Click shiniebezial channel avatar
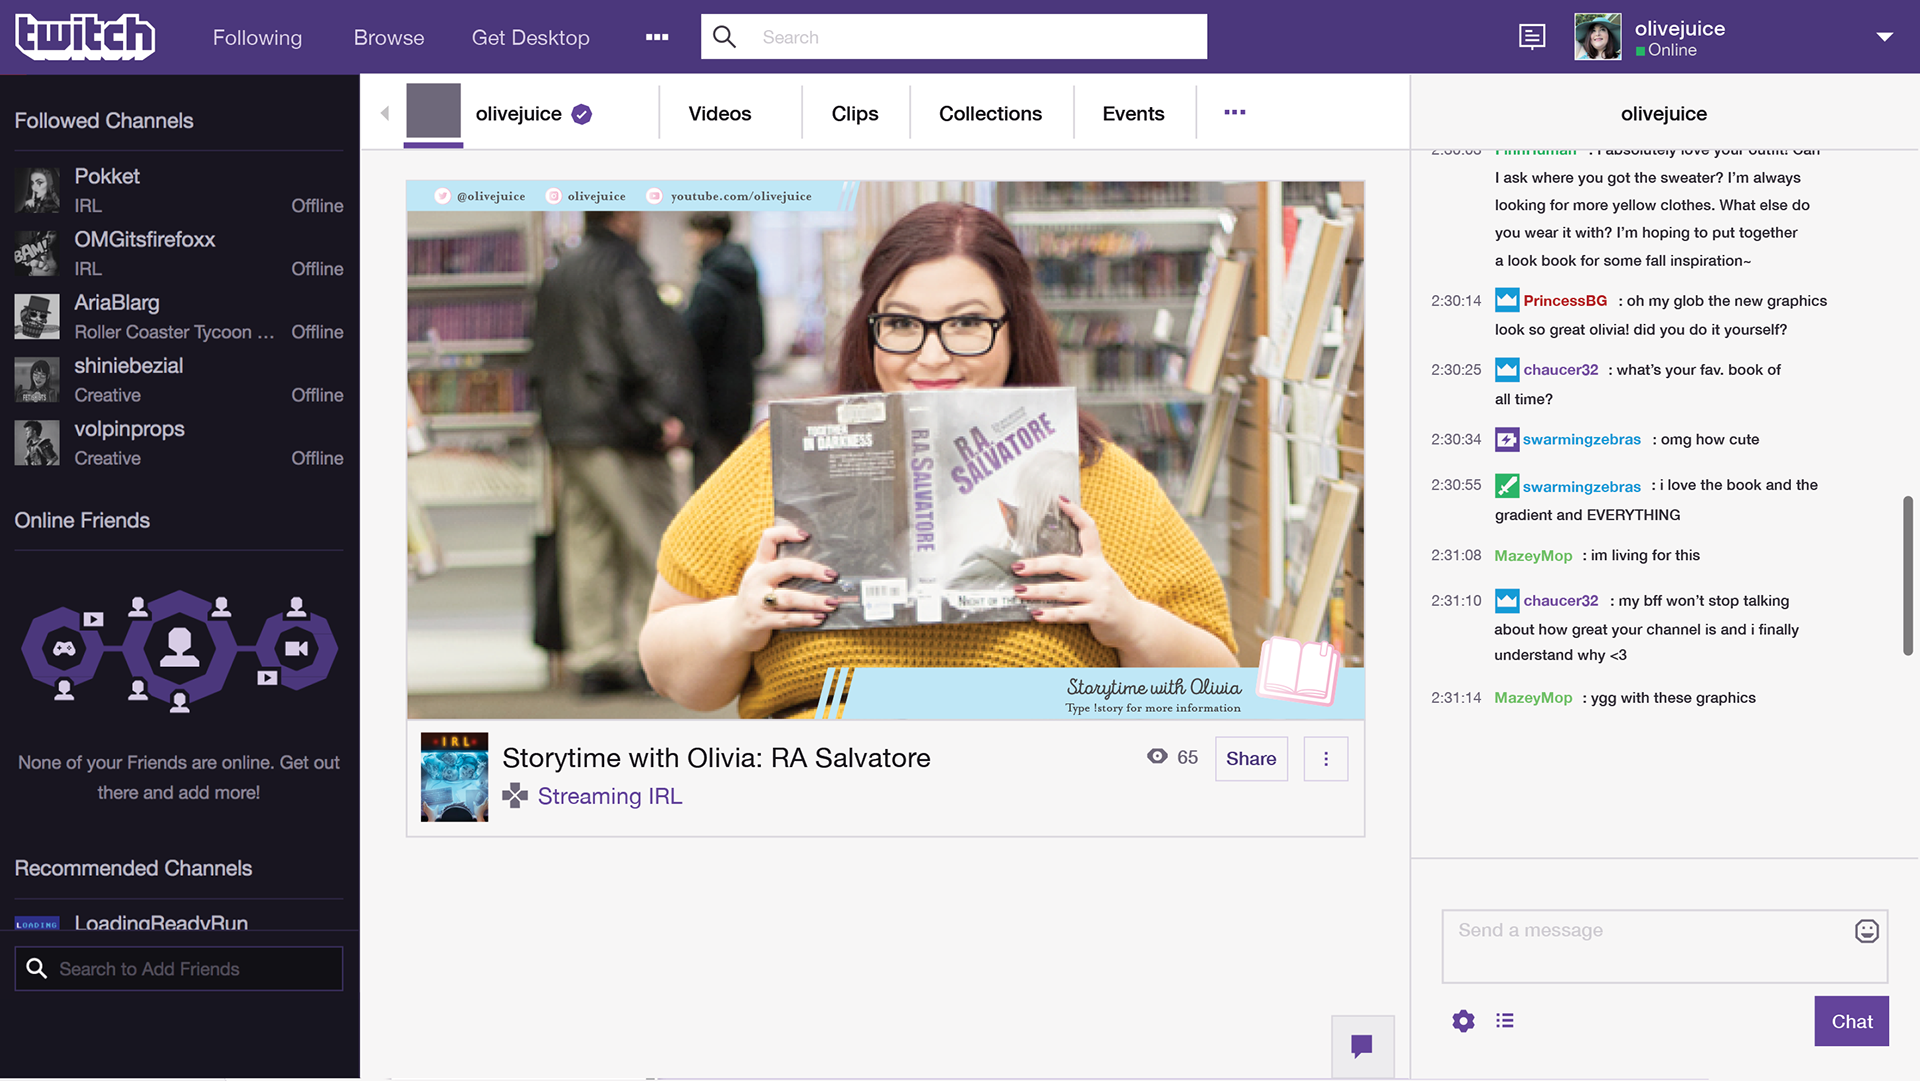This screenshot has width=1920, height=1081. point(37,380)
